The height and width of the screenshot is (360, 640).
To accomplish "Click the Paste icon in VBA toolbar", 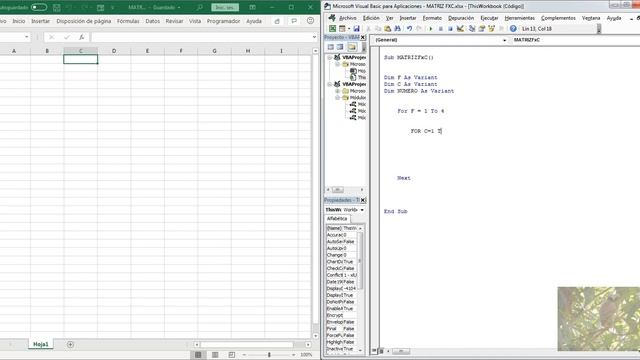I will pyautogui.click(x=388, y=29).
